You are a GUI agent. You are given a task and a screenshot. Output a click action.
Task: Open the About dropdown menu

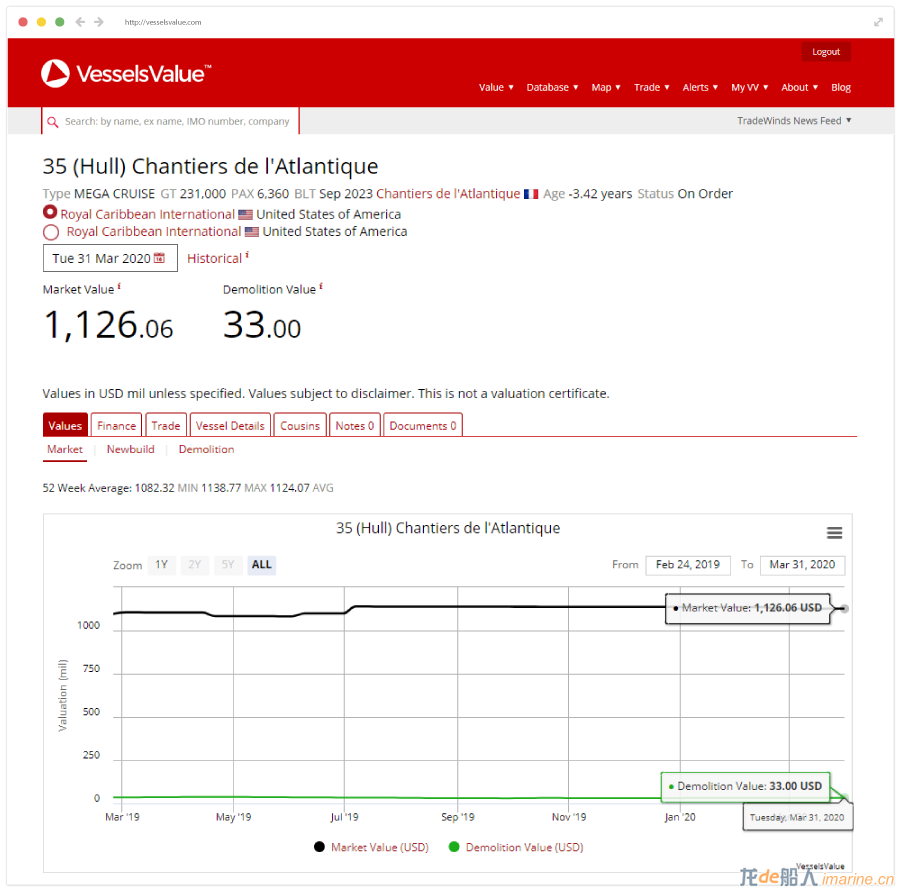click(x=800, y=87)
